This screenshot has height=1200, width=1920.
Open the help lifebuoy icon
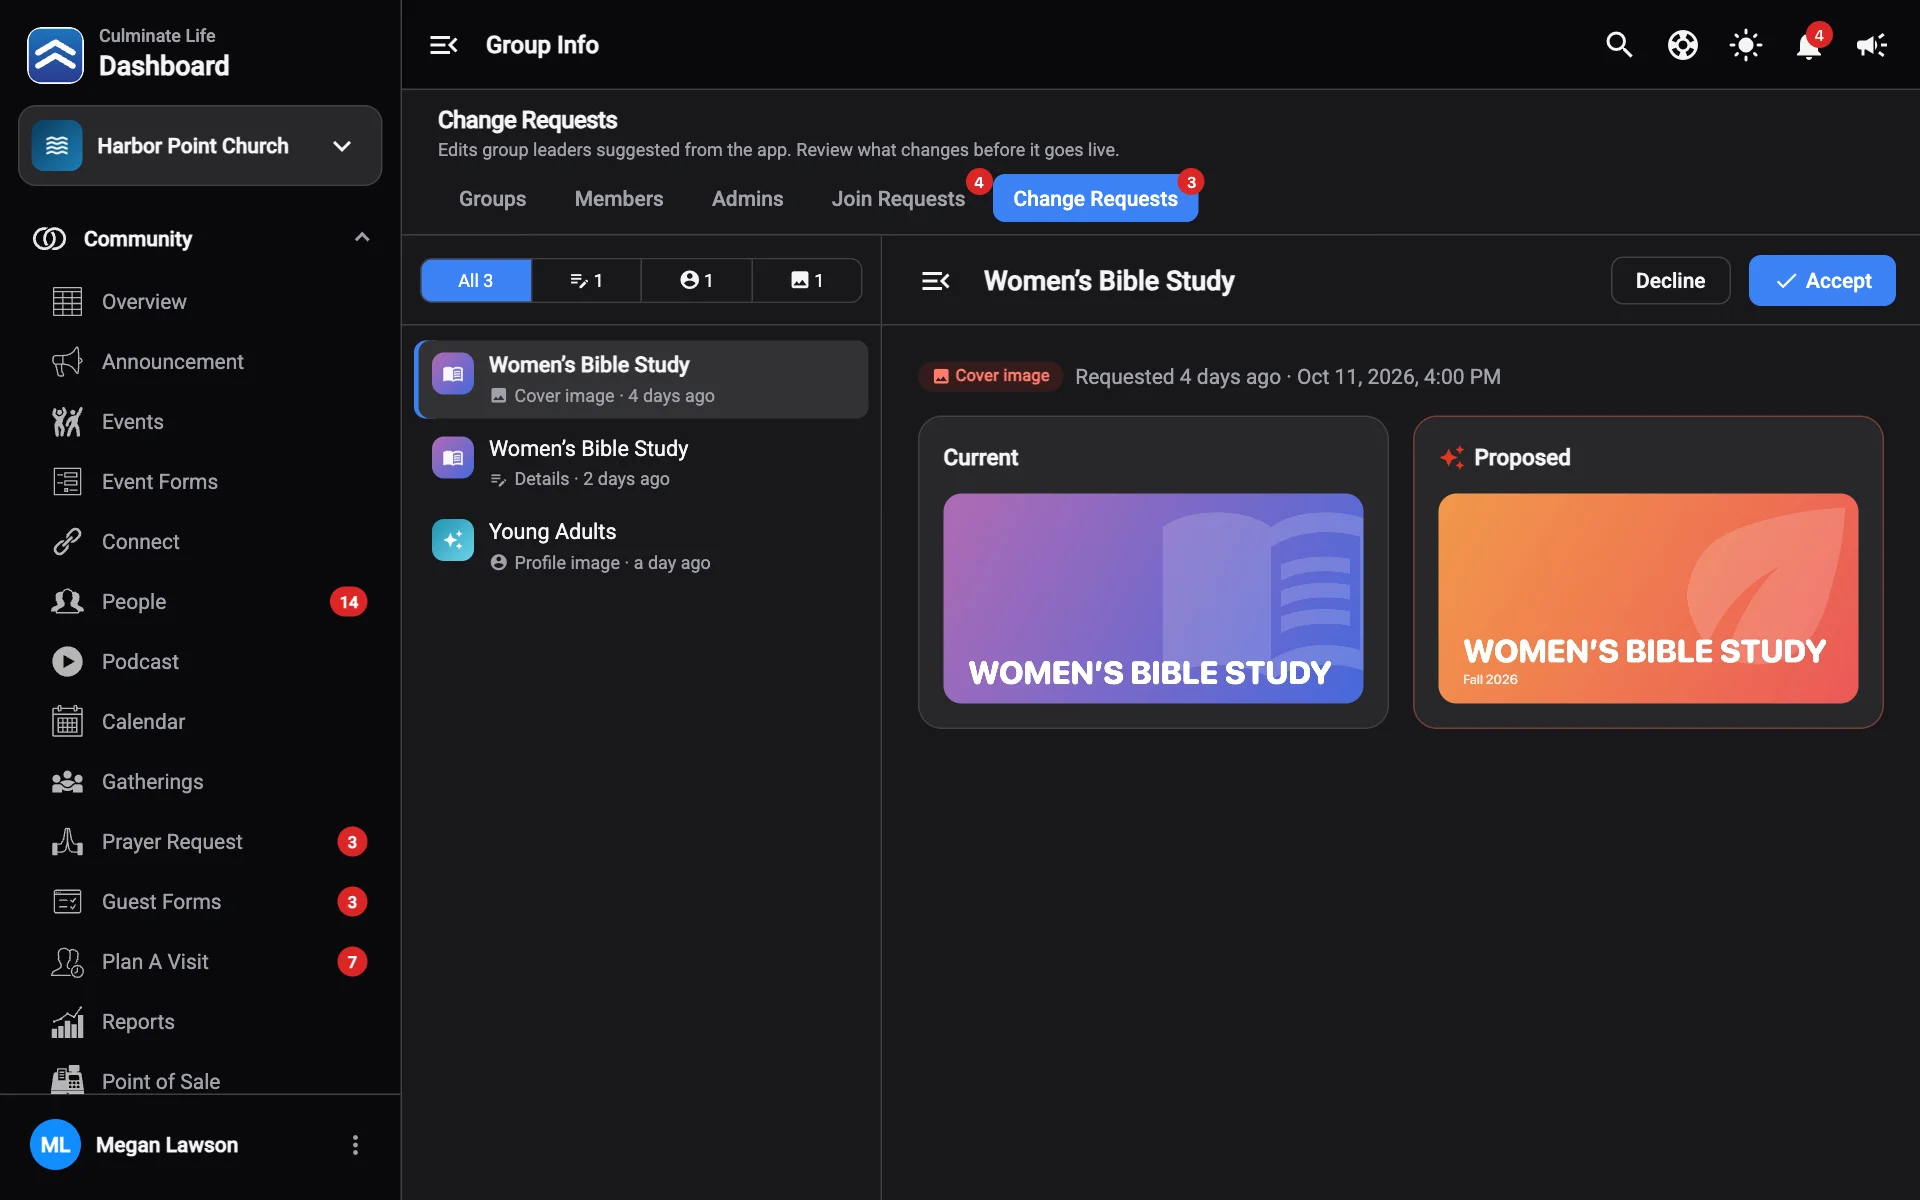pos(1682,45)
